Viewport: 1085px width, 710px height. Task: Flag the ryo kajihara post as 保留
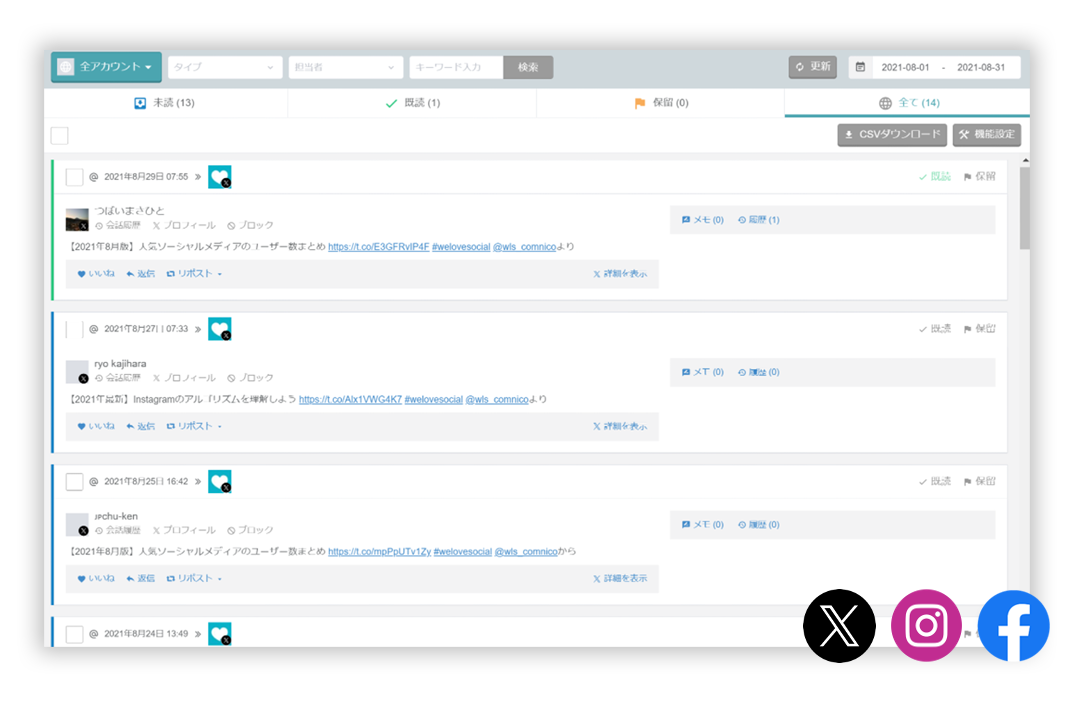tap(979, 329)
